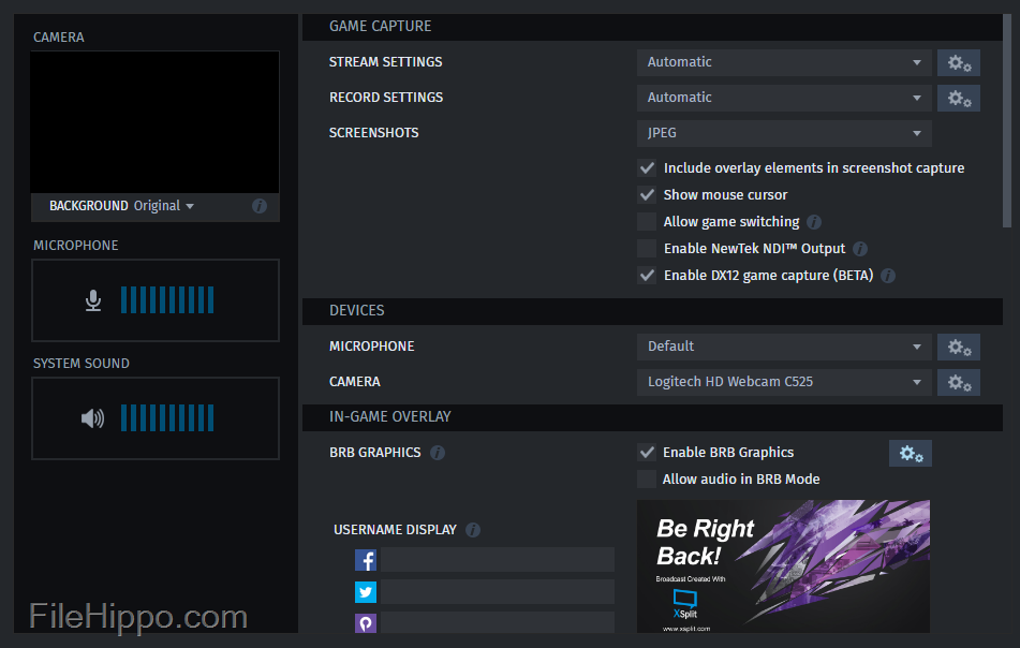Image resolution: width=1020 pixels, height=648 pixels.
Task: Open the Screenshots JPEG format dropdown
Action: coord(784,133)
